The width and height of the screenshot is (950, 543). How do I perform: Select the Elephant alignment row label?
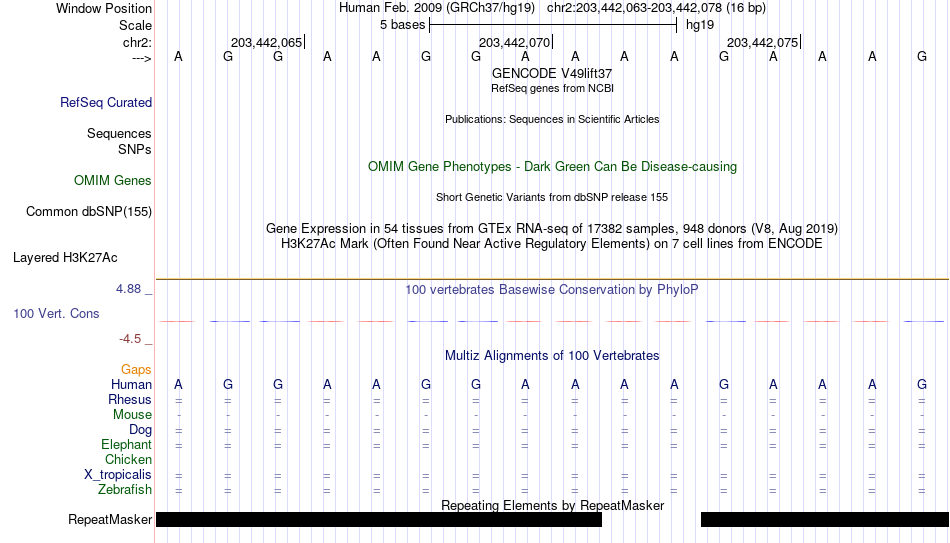(x=127, y=444)
